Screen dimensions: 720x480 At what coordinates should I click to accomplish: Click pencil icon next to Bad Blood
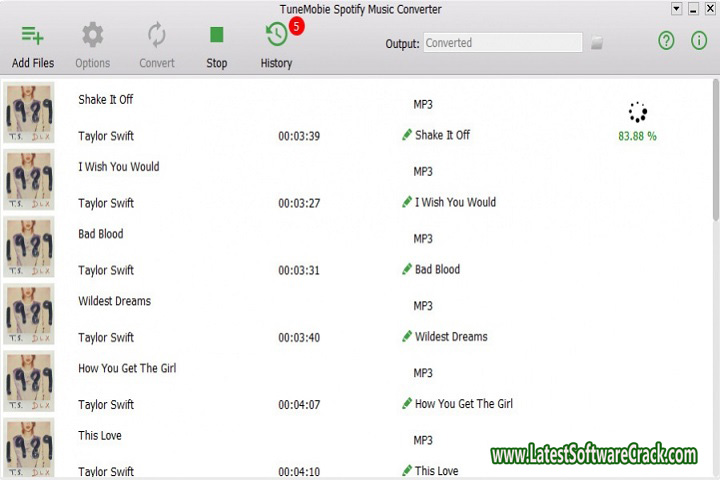point(406,269)
